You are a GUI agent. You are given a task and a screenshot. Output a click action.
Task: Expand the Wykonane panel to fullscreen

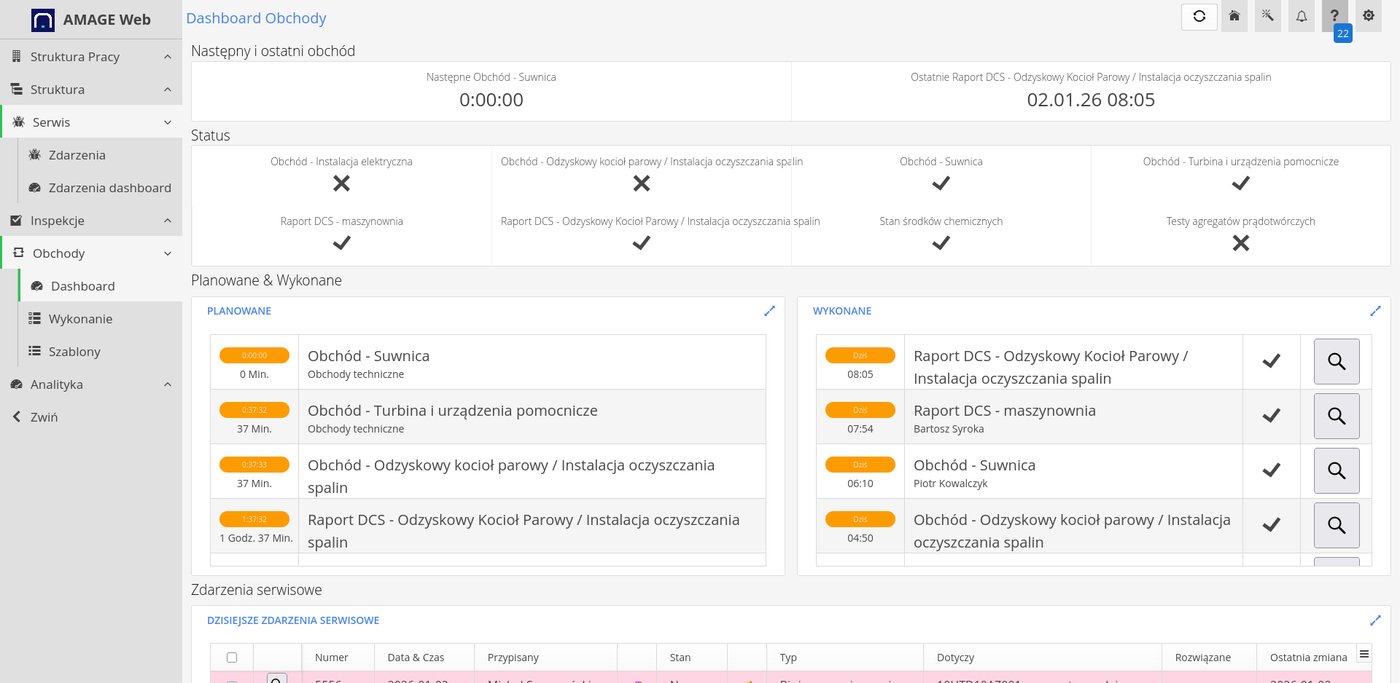pyautogui.click(x=1375, y=311)
